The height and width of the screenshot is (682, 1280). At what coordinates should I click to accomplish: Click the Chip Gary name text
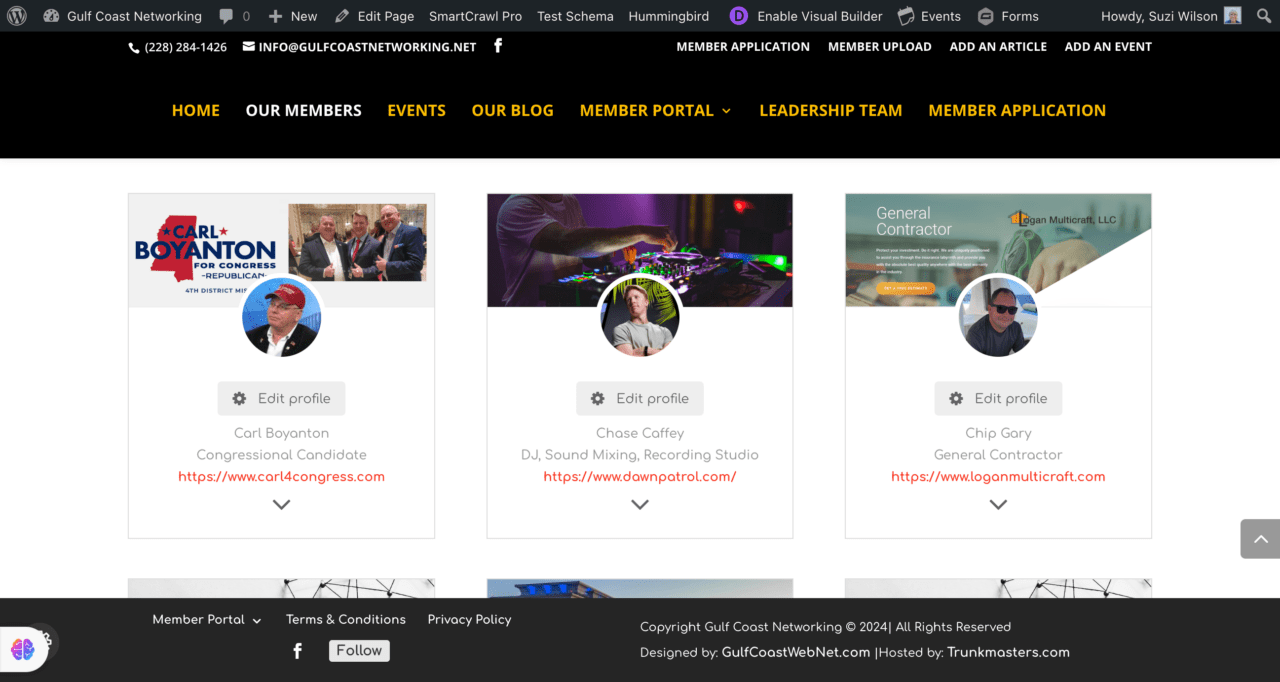[x=998, y=433]
